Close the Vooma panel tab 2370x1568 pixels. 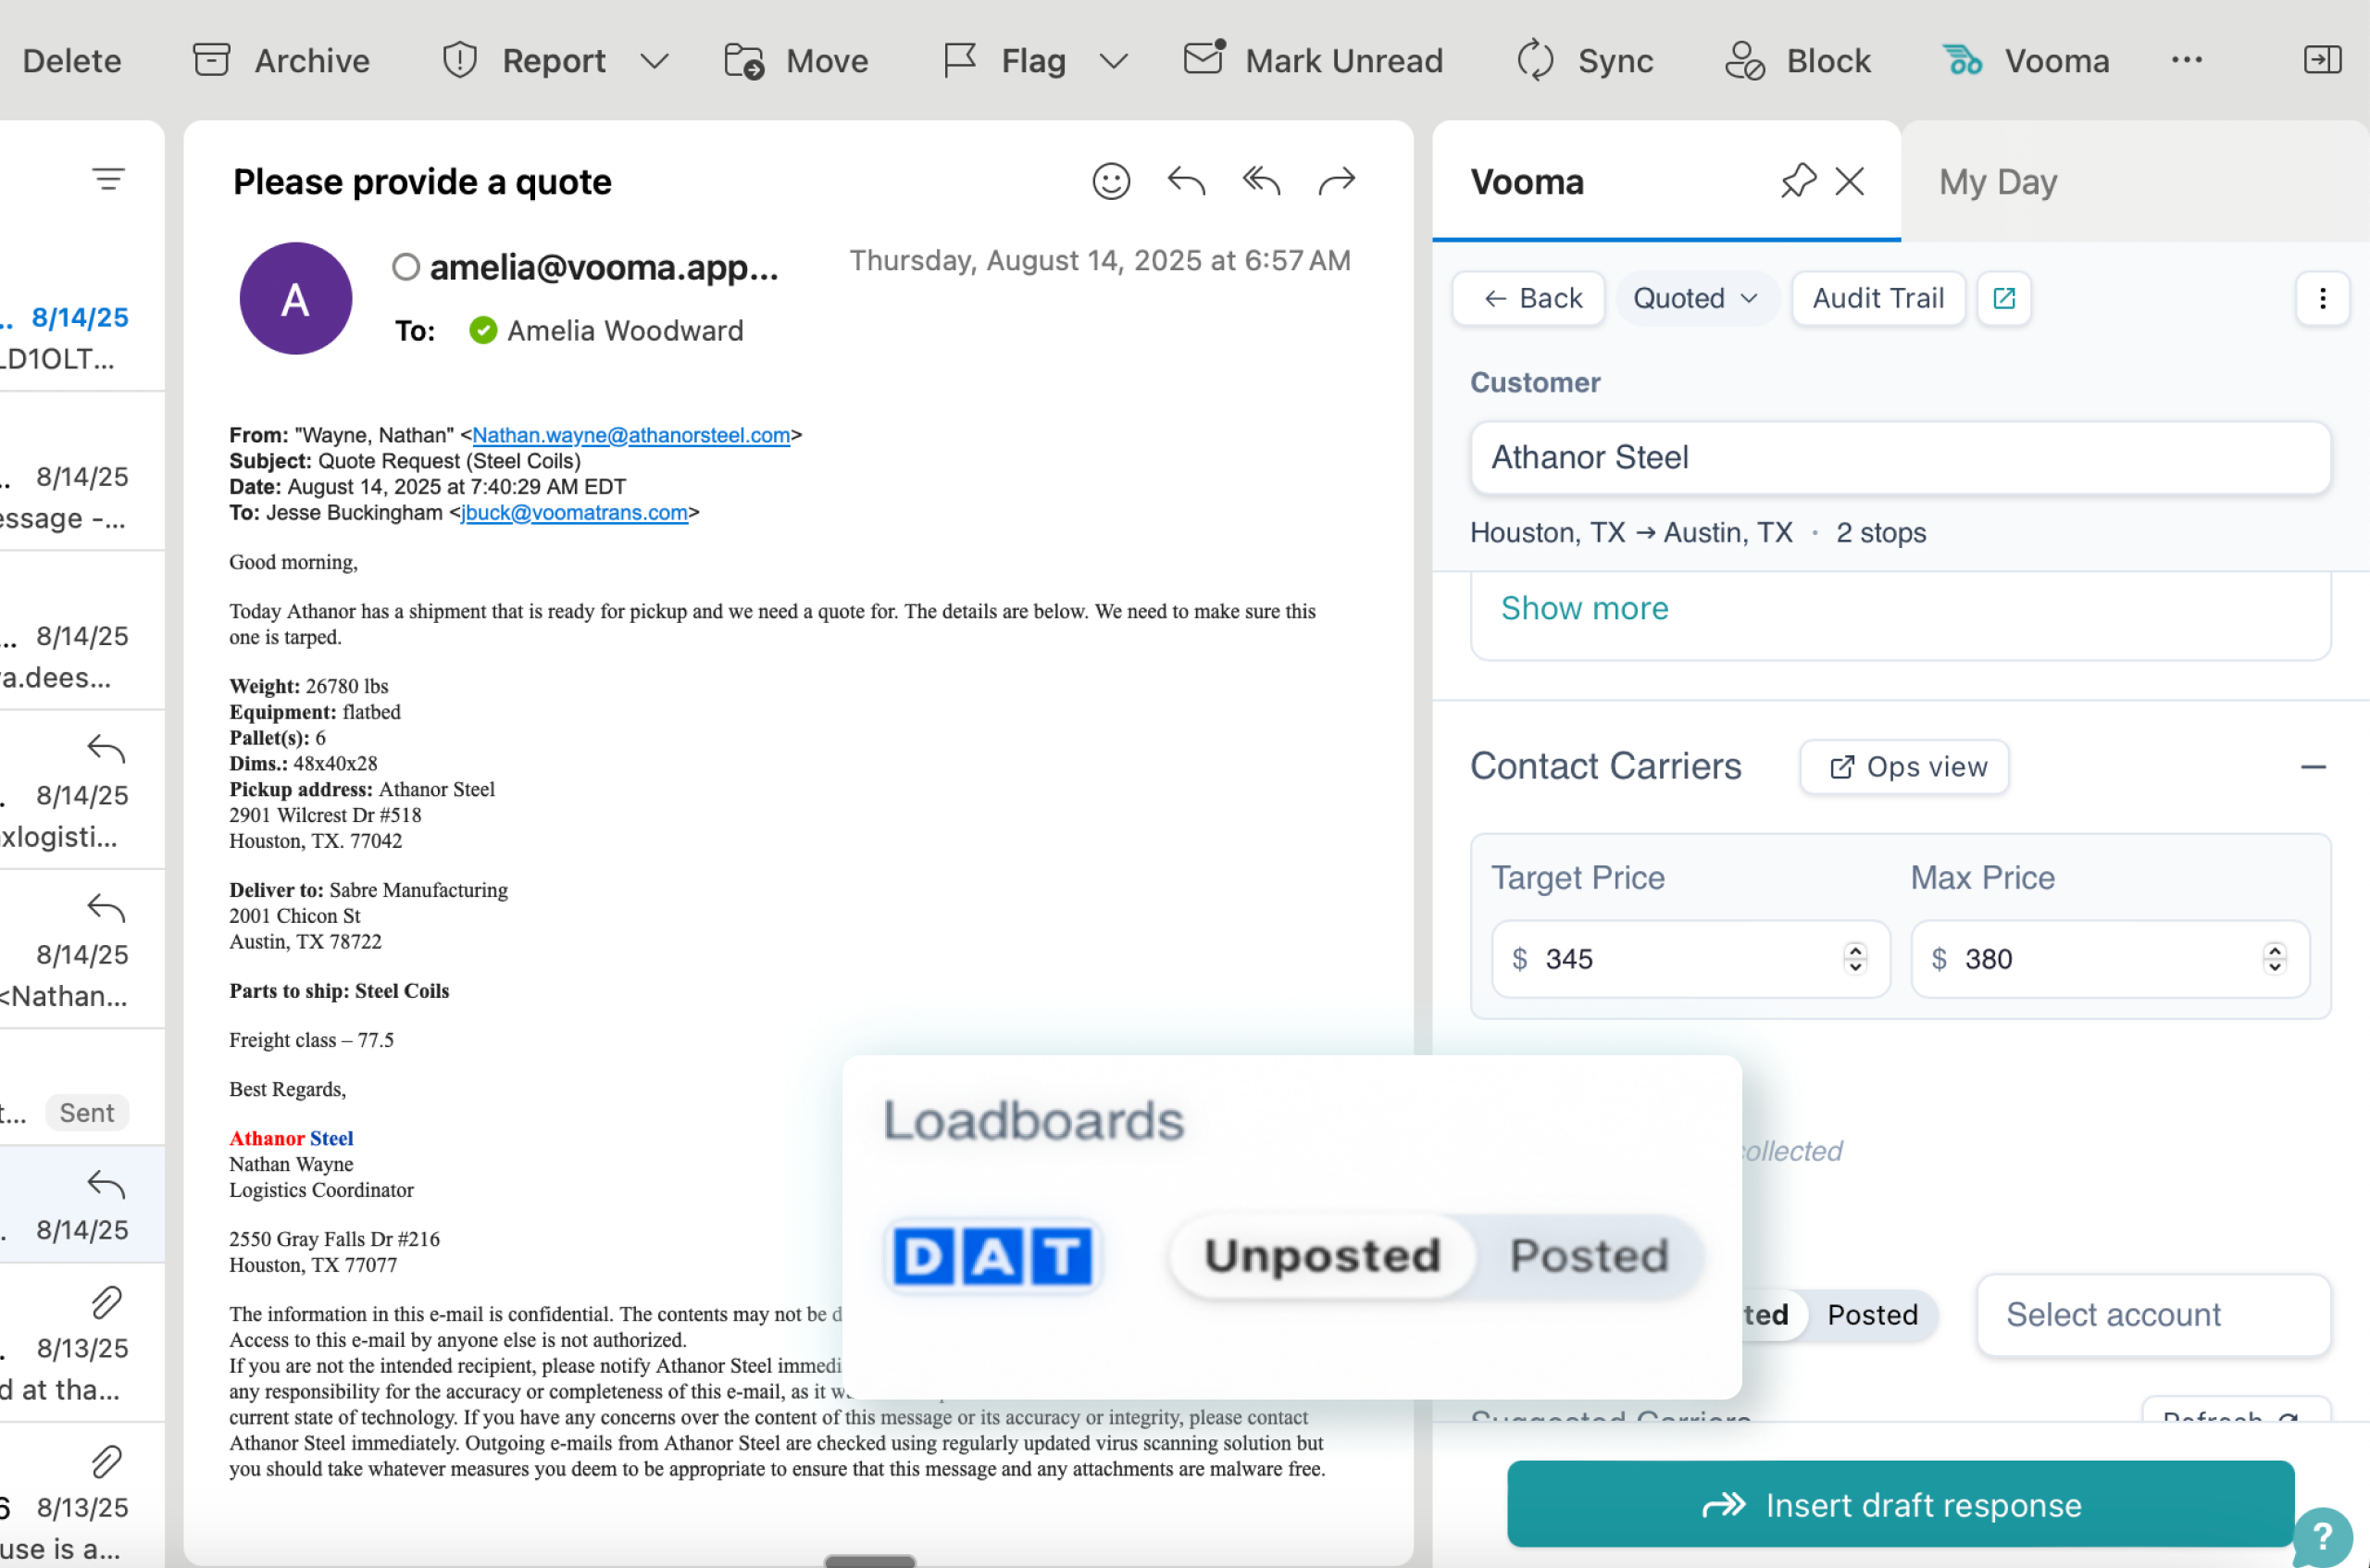click(1850, 181)
